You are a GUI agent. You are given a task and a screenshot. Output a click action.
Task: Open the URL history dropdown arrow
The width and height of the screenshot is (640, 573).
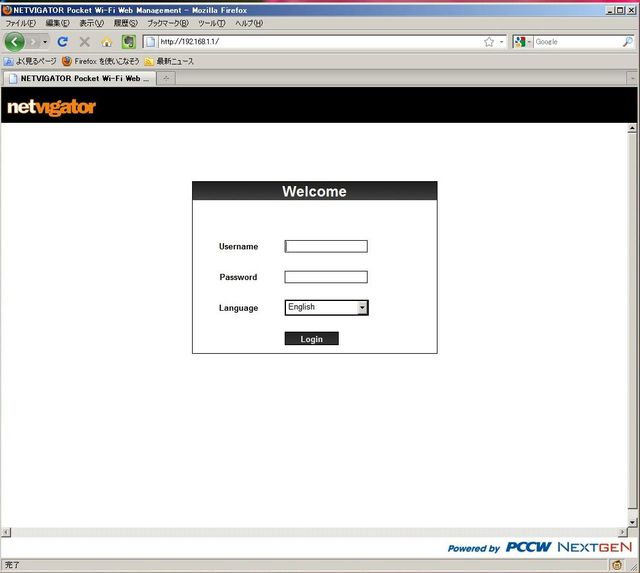point(502,42)
